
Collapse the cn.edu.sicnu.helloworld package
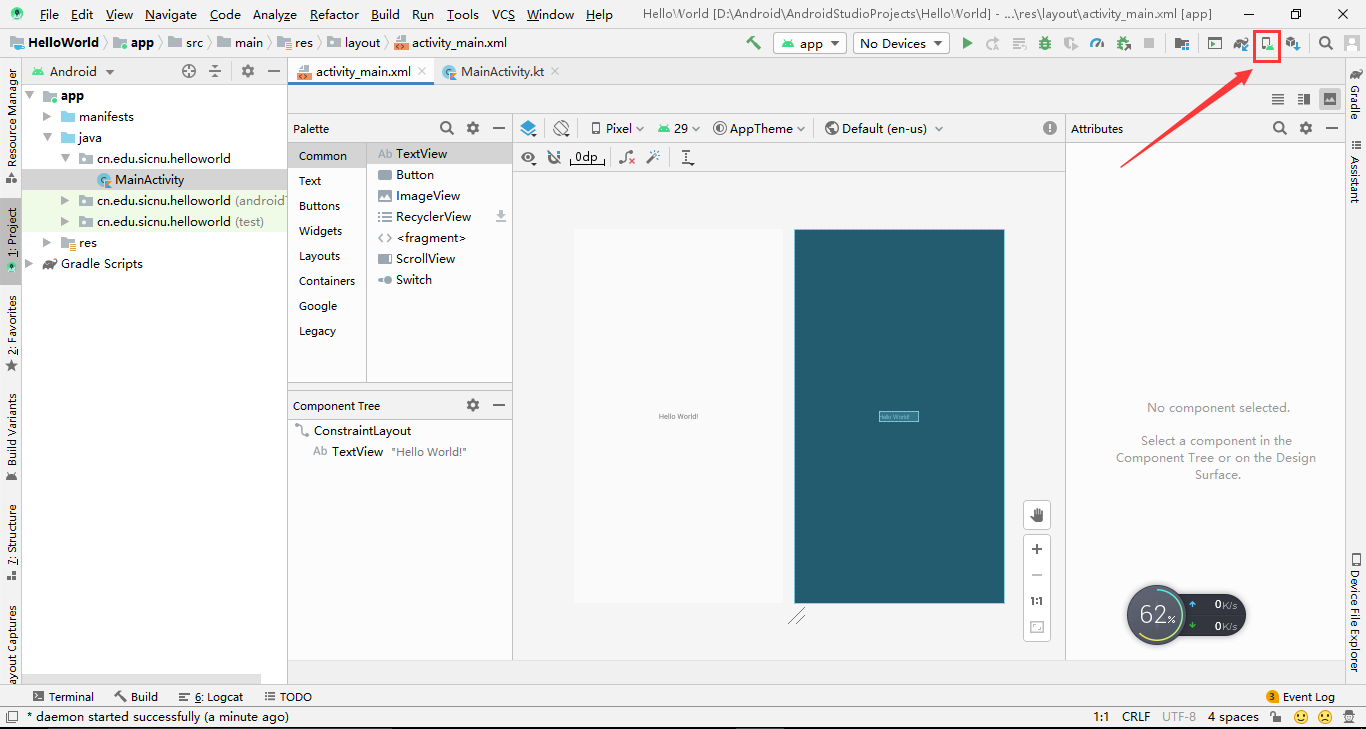(x=65, y=157)
